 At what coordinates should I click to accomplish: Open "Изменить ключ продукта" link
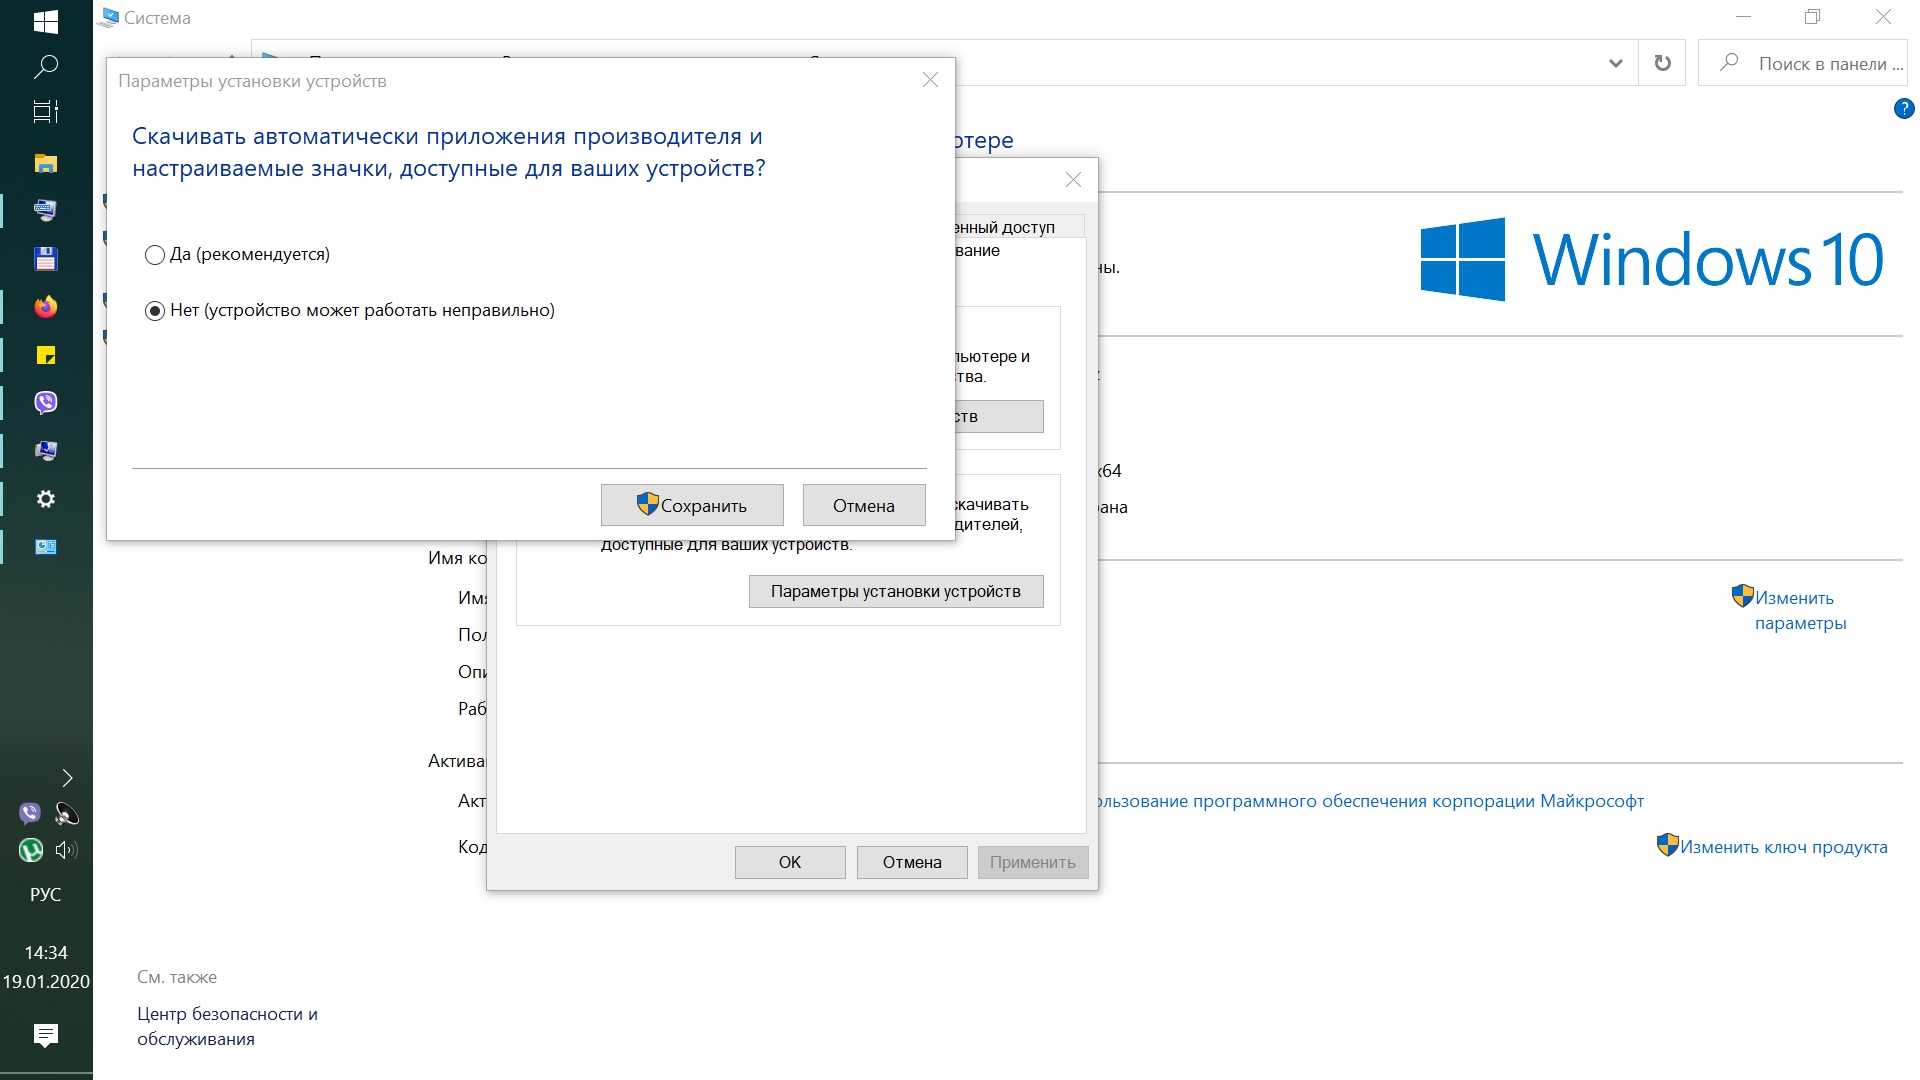(x=1782, y=847)
